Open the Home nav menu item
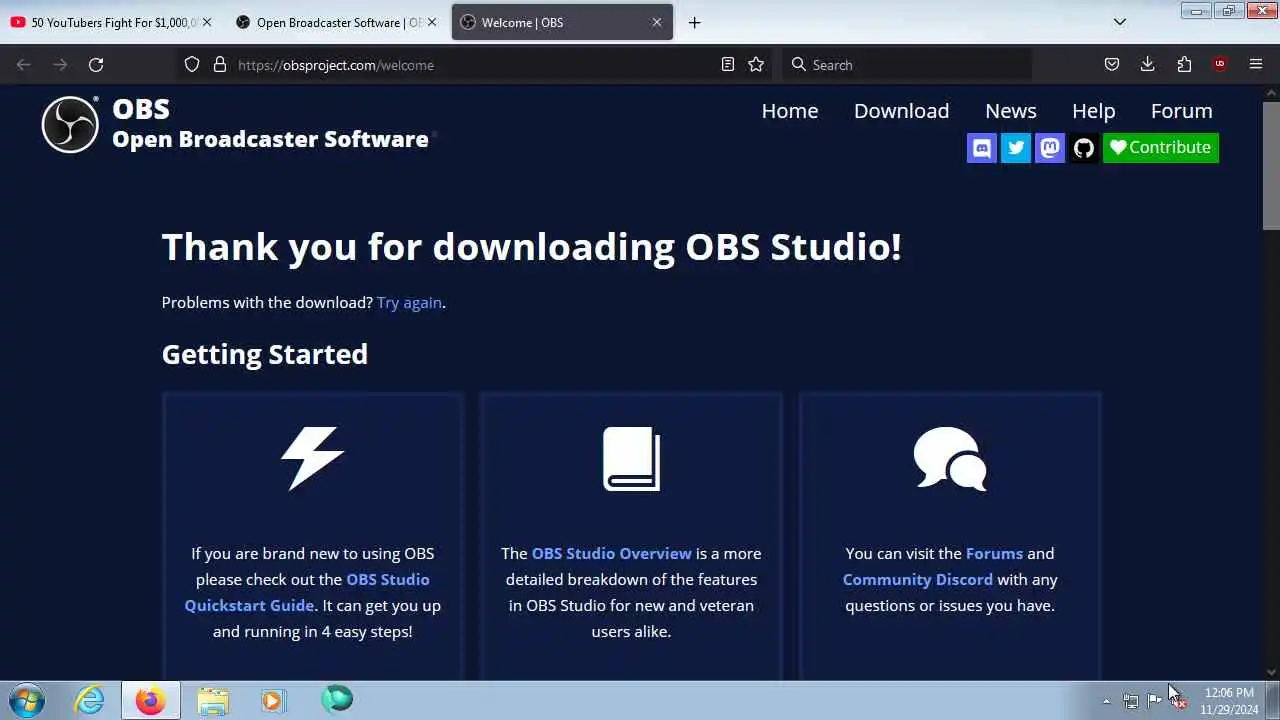The height and width of the screenshot is (720, 1280). point(790,111)
